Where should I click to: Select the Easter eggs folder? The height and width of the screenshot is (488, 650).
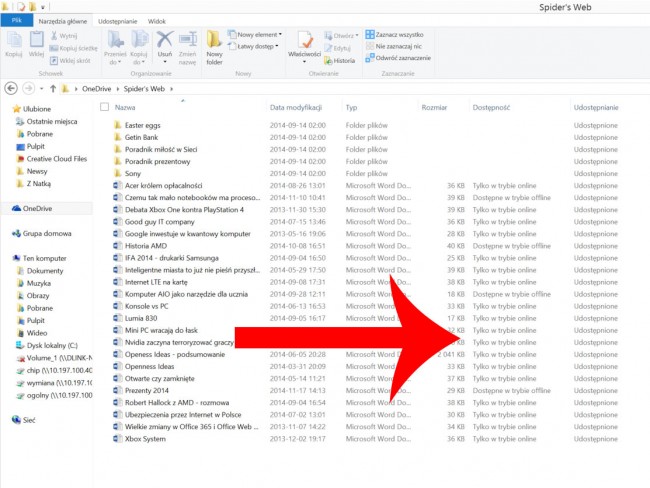[137, 125]
